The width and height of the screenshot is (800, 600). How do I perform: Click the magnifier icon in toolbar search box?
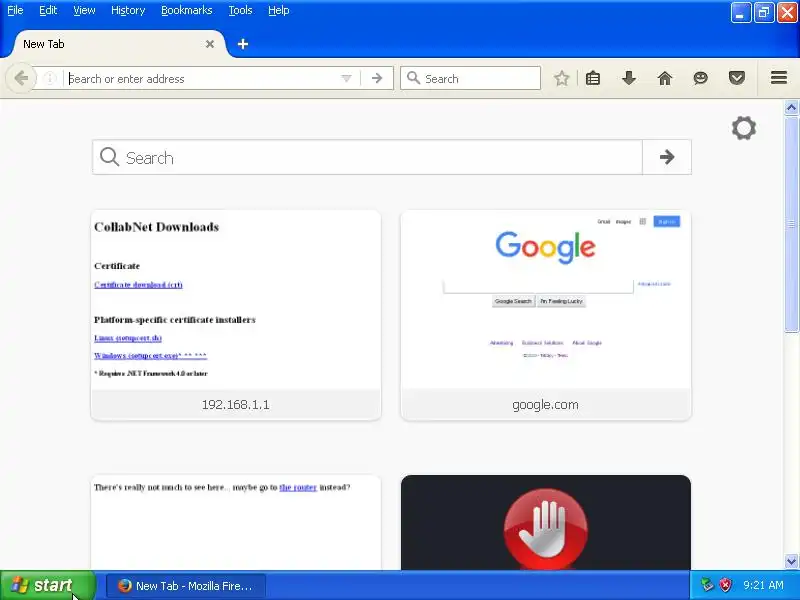pyautogui.click(x=413, y=79)
